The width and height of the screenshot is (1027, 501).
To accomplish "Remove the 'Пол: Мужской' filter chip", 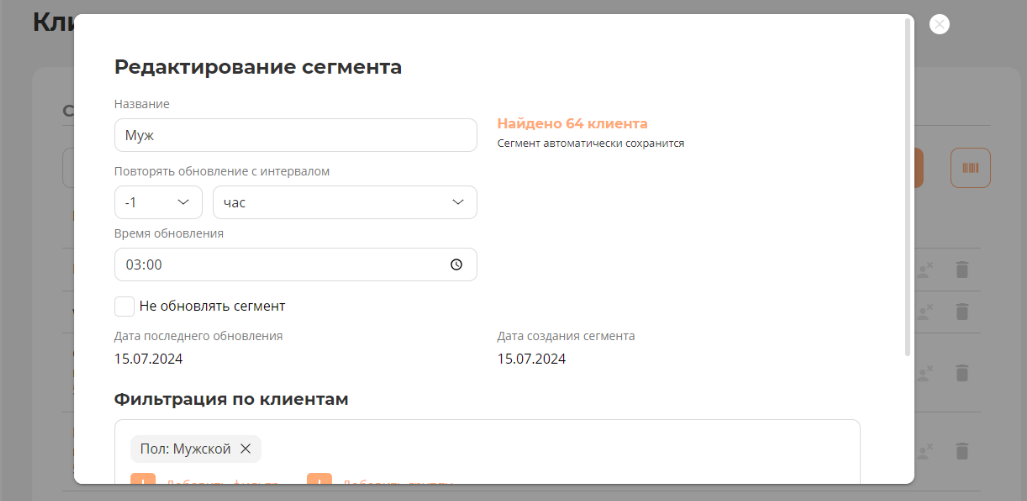I will tap(245, 449).
